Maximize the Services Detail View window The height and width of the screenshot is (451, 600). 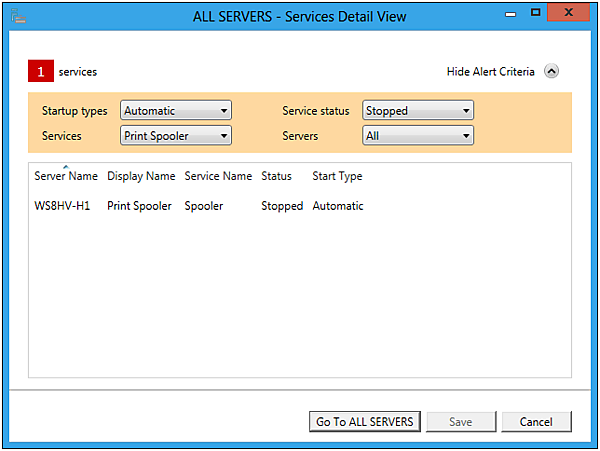pos(536,13)
